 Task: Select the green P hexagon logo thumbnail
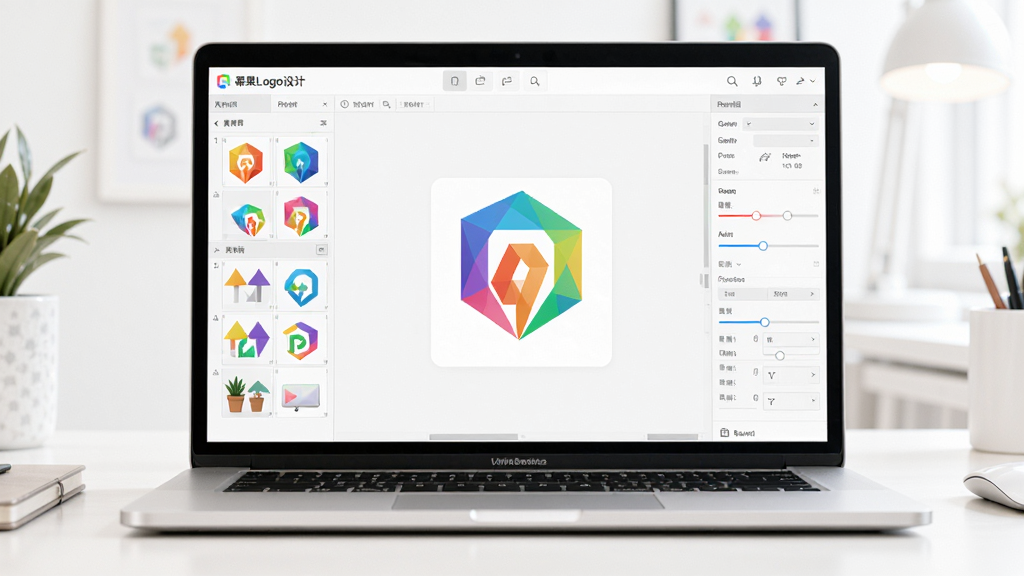point(300,340)
